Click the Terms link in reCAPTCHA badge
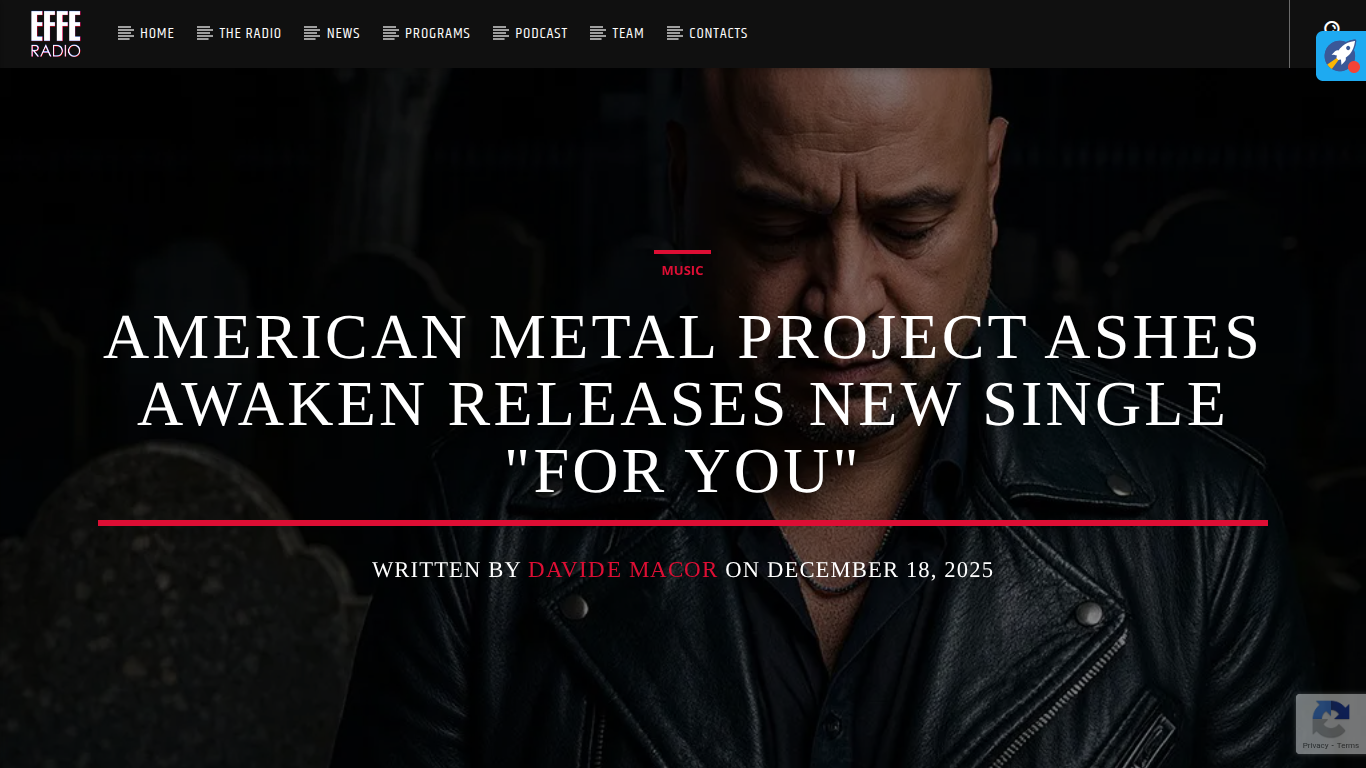 tap(1348, 746)
